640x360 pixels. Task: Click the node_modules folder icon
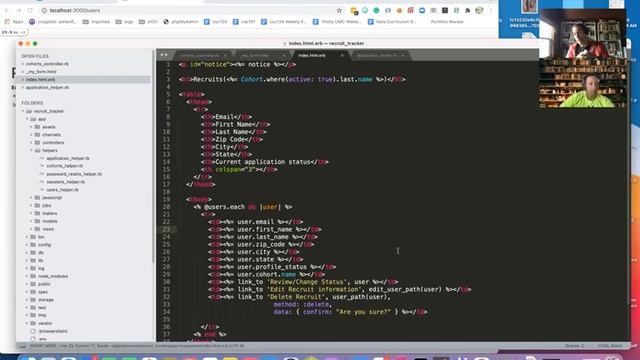point(33,276)
